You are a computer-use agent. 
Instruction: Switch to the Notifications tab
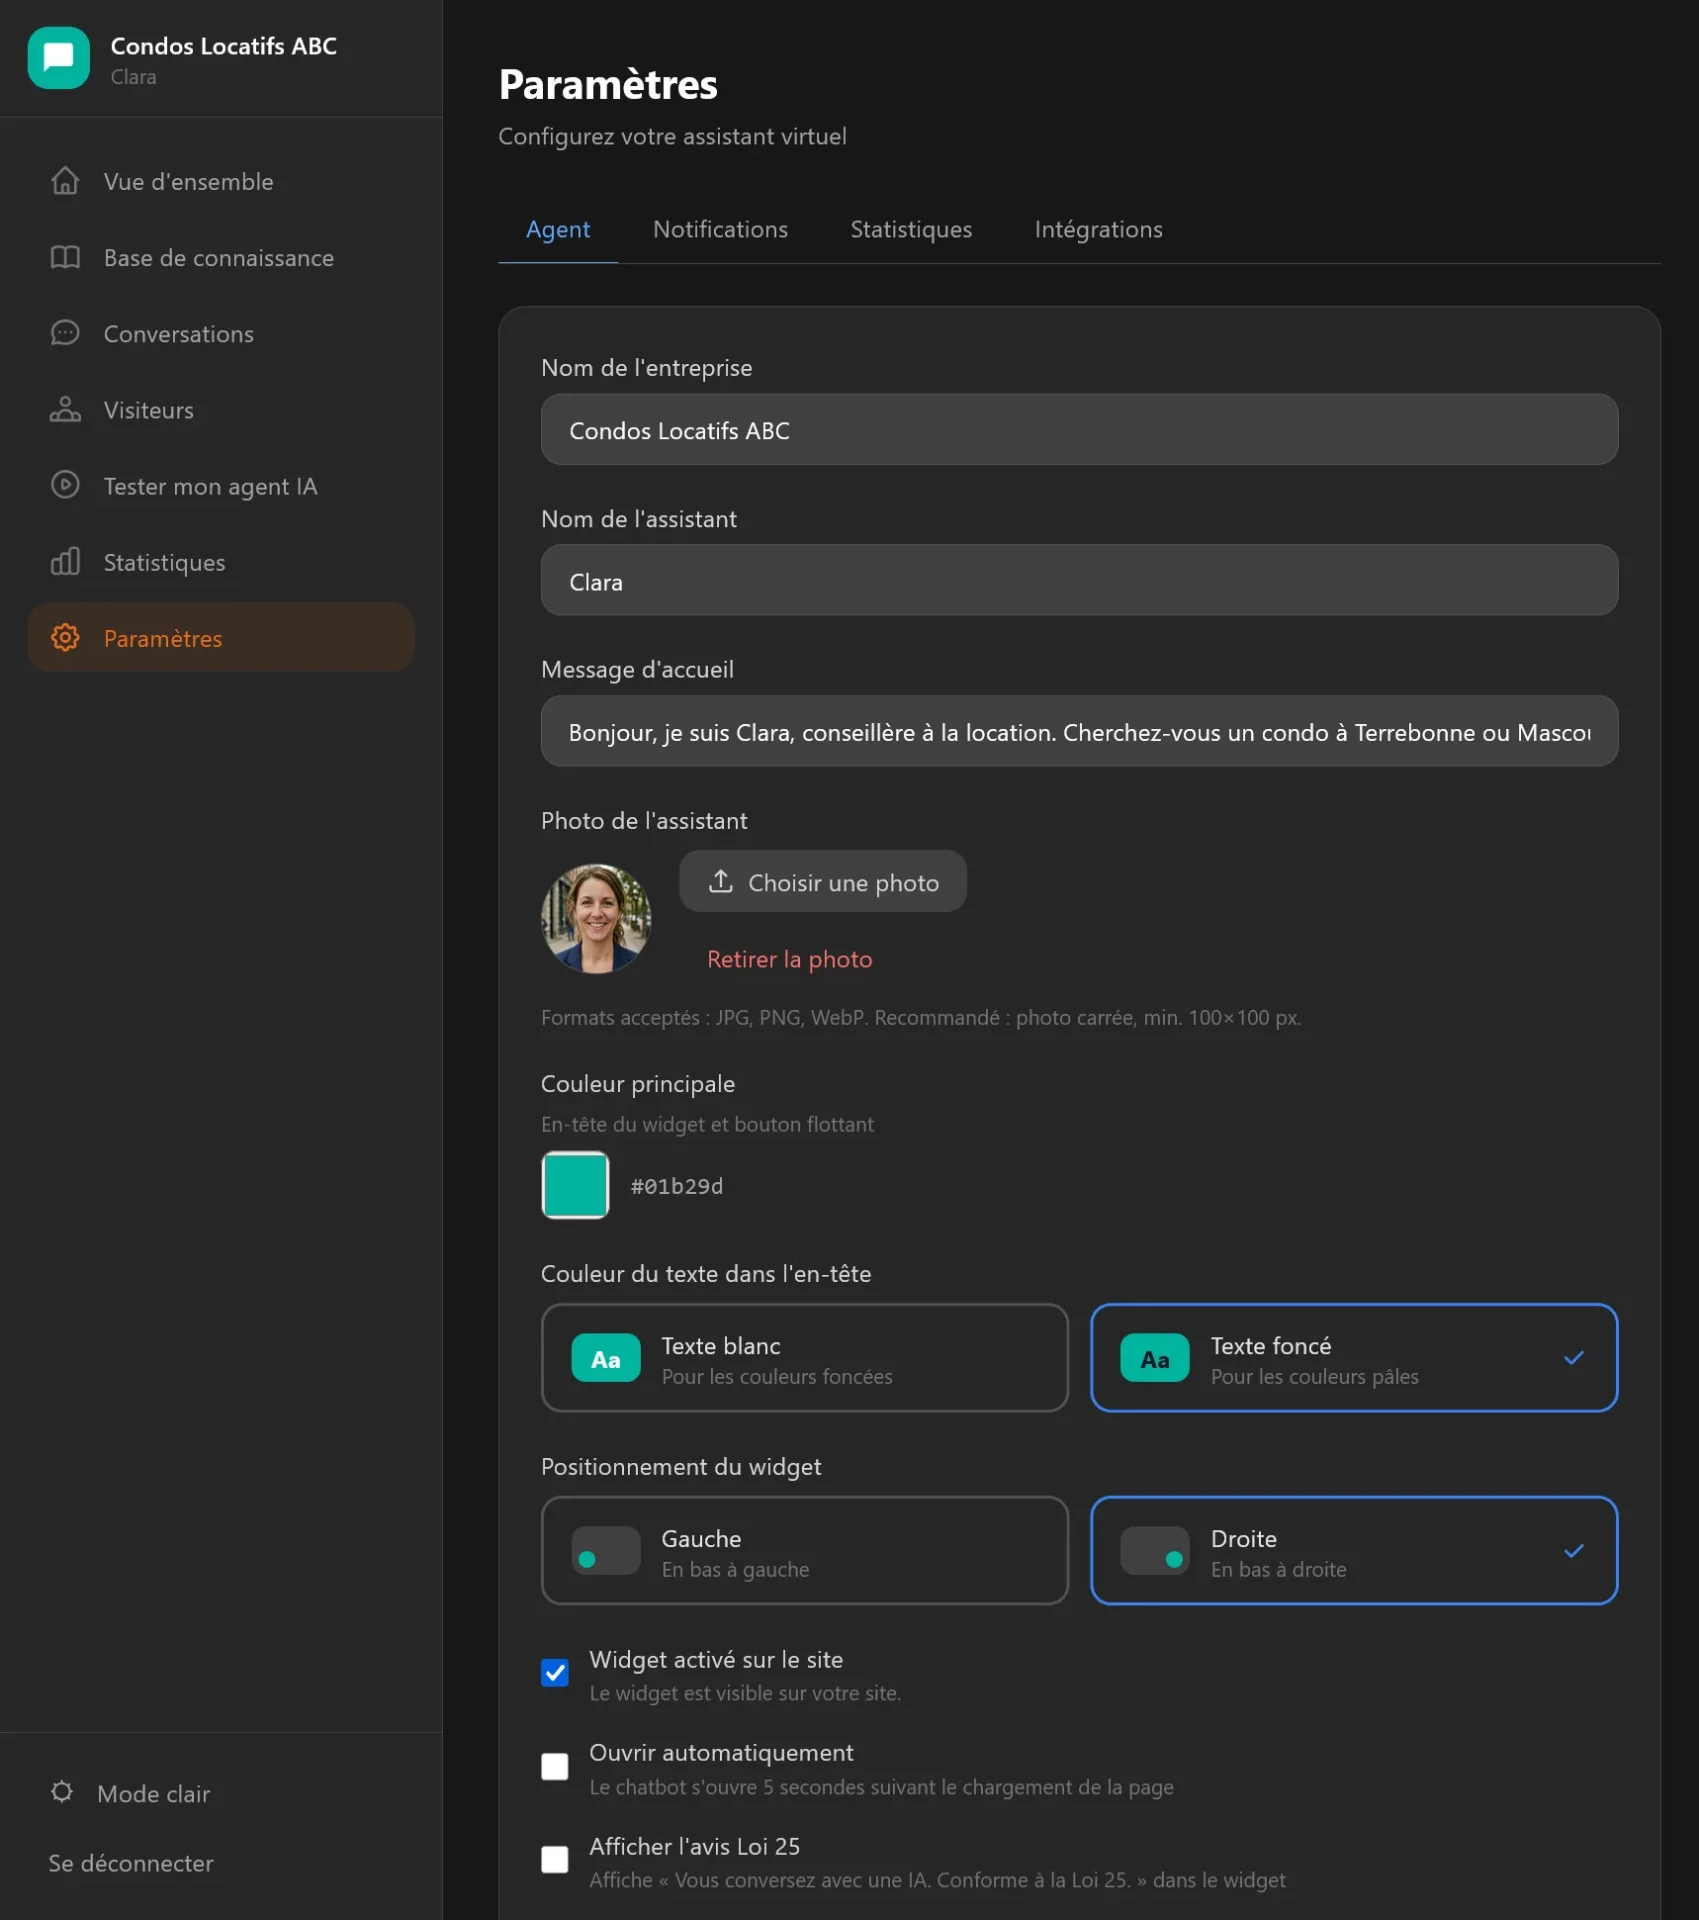[x=720, y=230]
